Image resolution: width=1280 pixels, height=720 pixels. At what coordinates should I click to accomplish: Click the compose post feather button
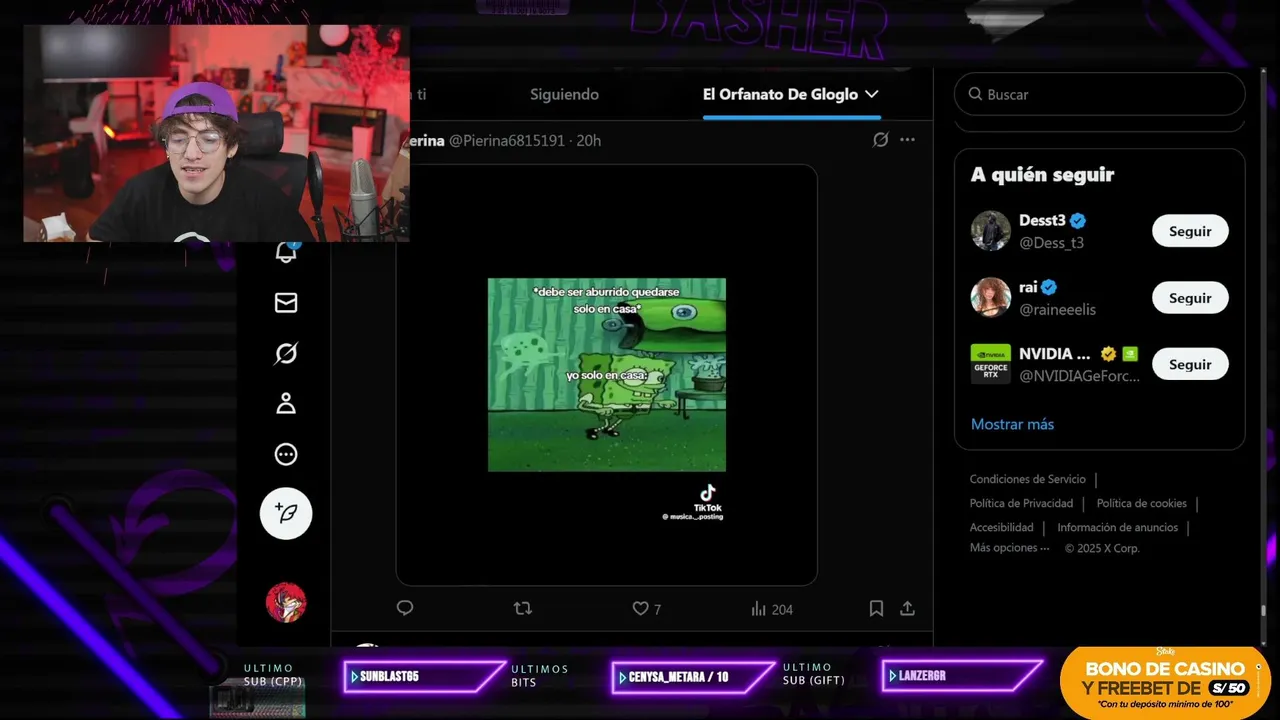tap(286, 514)
